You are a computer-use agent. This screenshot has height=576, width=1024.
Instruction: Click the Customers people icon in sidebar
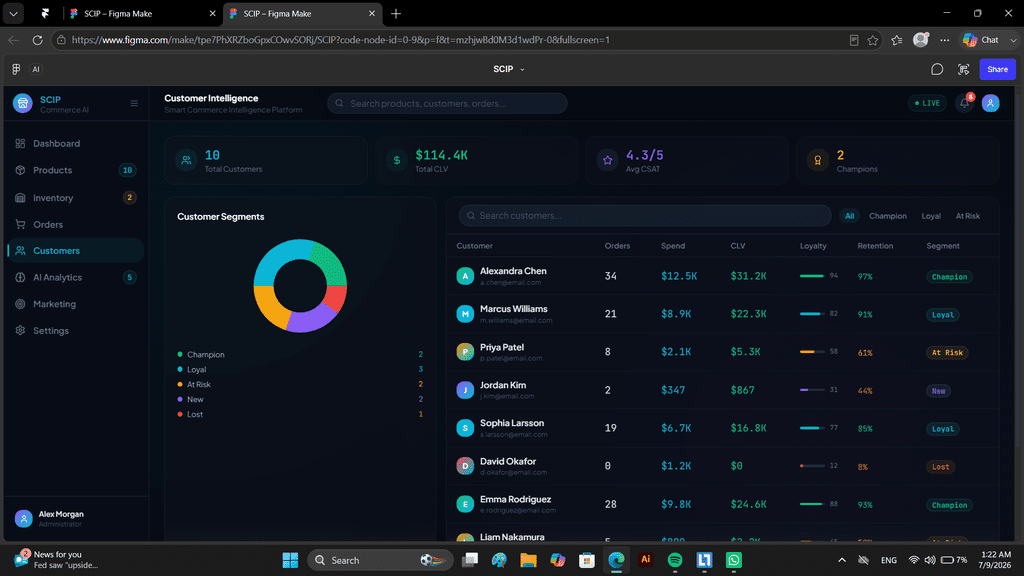click(x=20, y=250)
